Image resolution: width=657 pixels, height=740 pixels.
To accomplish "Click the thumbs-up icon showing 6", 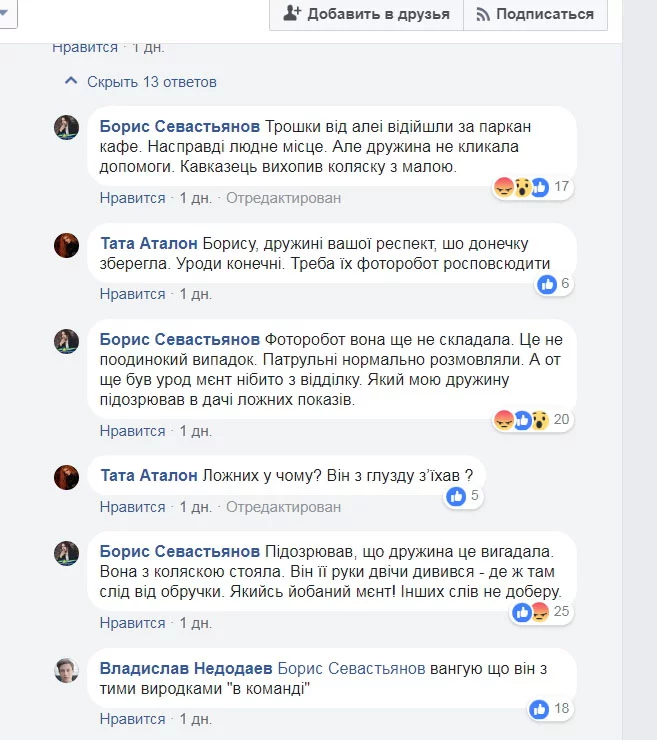I will pos(547,284).
